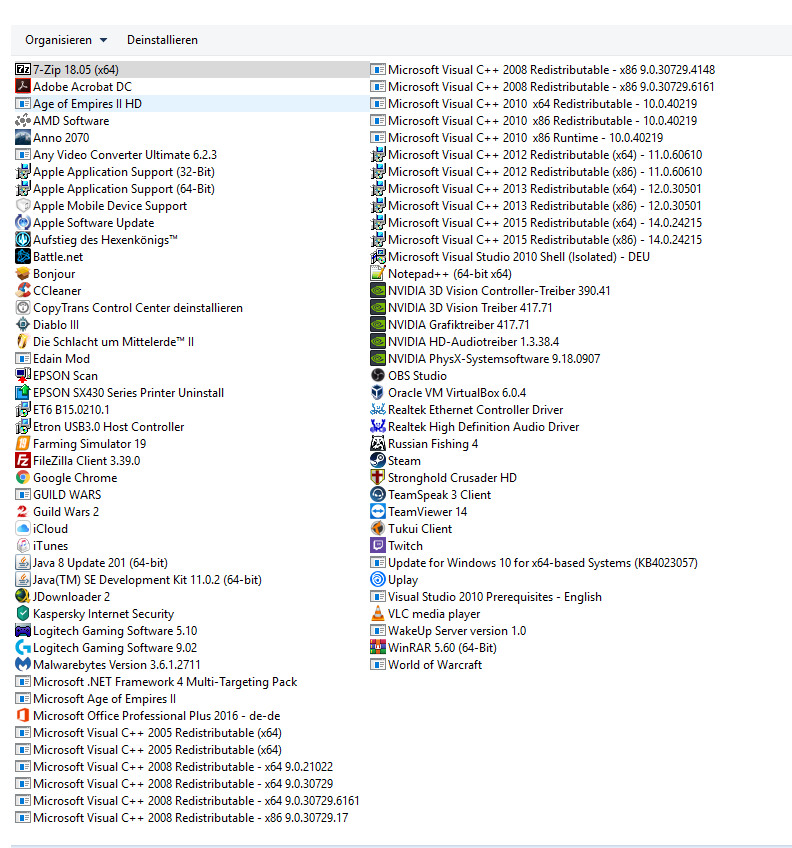The width and height of the screenshot is (792, 848).
Task: Select 'NVIDIA PhysX-Systemsoftware 9.18.0907'
Action: coord(485,359)
